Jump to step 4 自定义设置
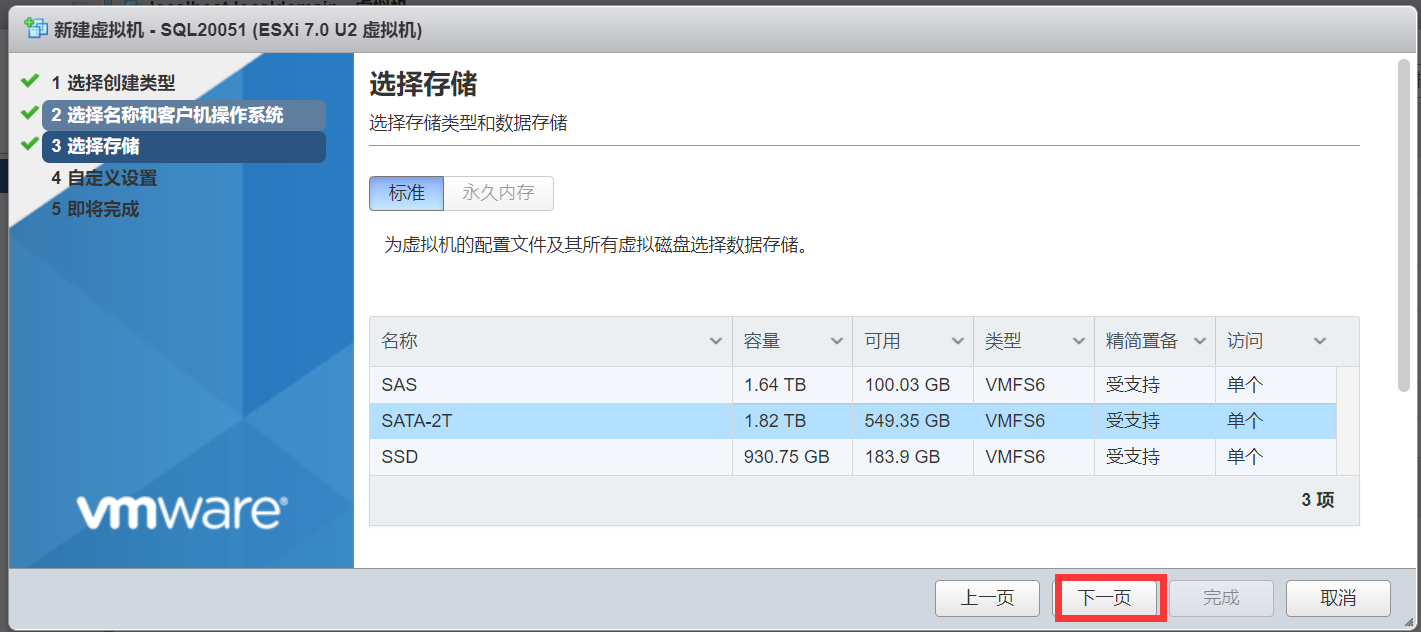 tap(112, 178)
